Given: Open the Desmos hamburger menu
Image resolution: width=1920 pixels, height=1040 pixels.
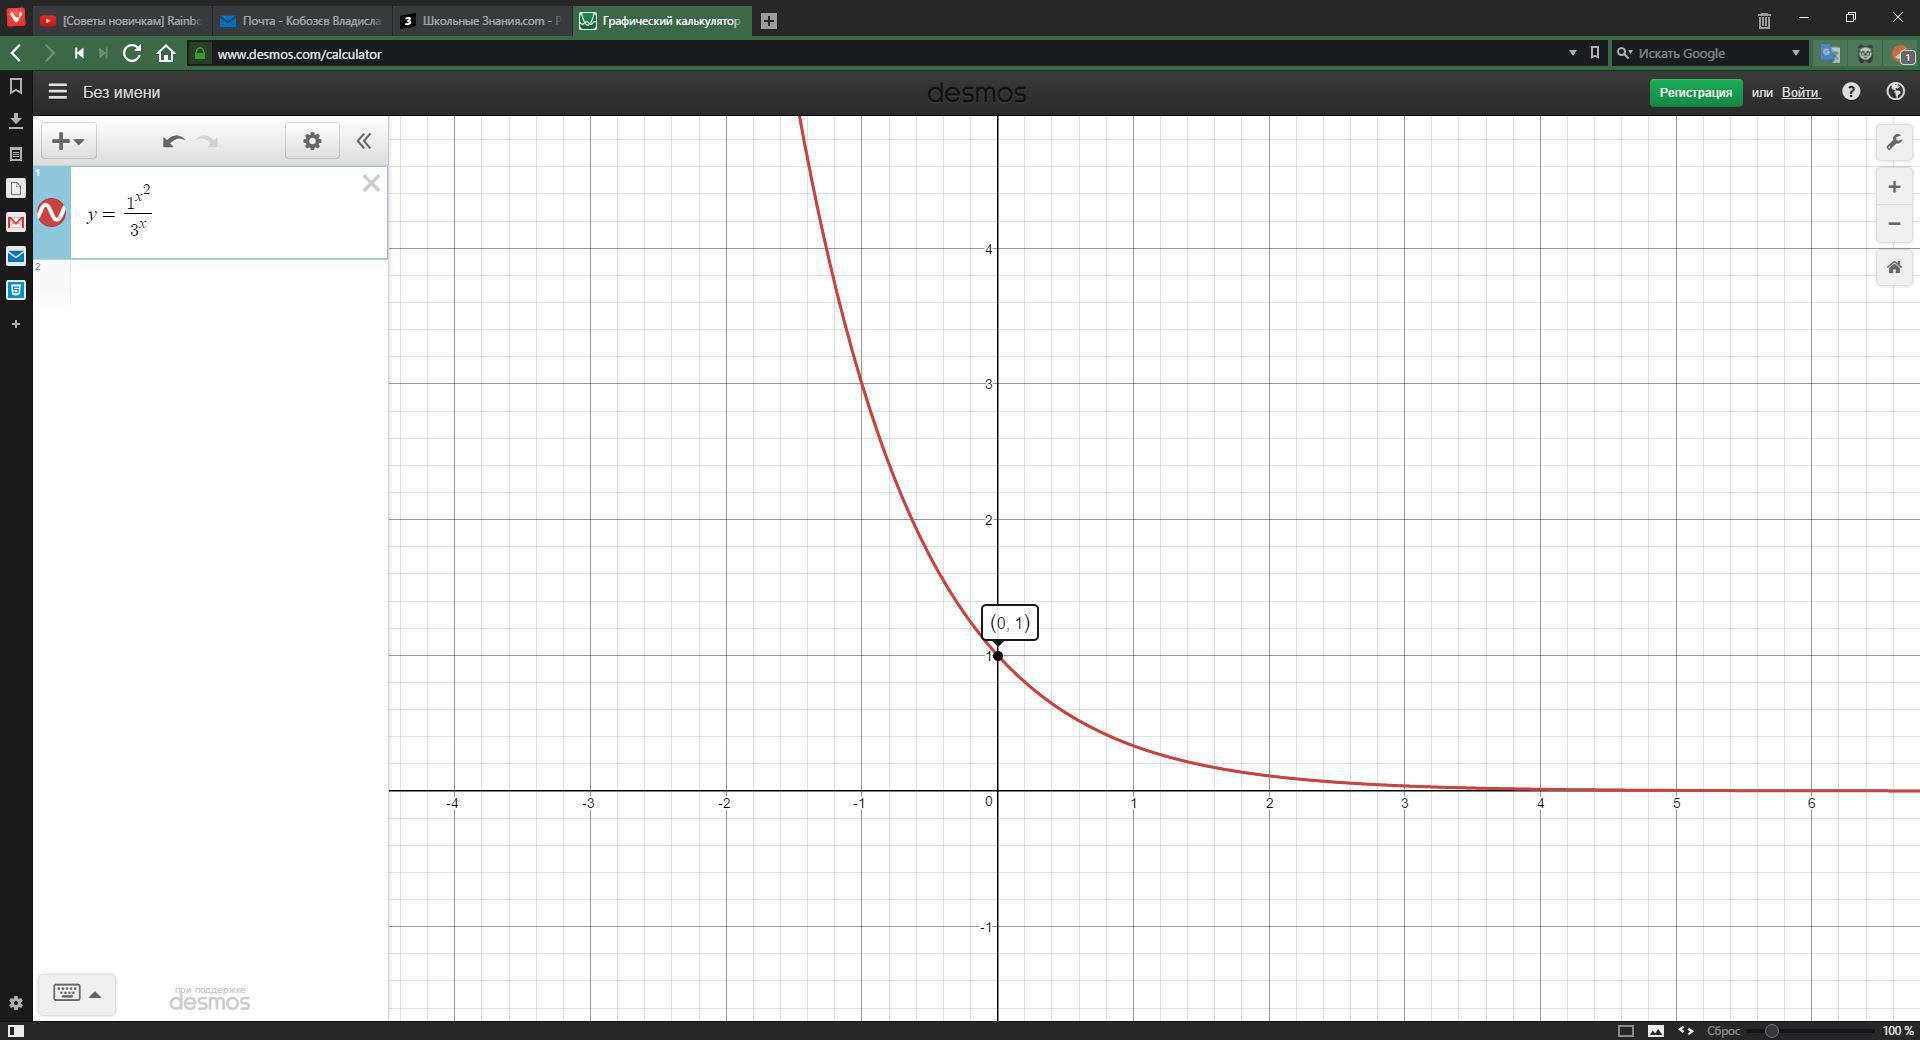Looking at the screenshot, I should coord(57,92).
